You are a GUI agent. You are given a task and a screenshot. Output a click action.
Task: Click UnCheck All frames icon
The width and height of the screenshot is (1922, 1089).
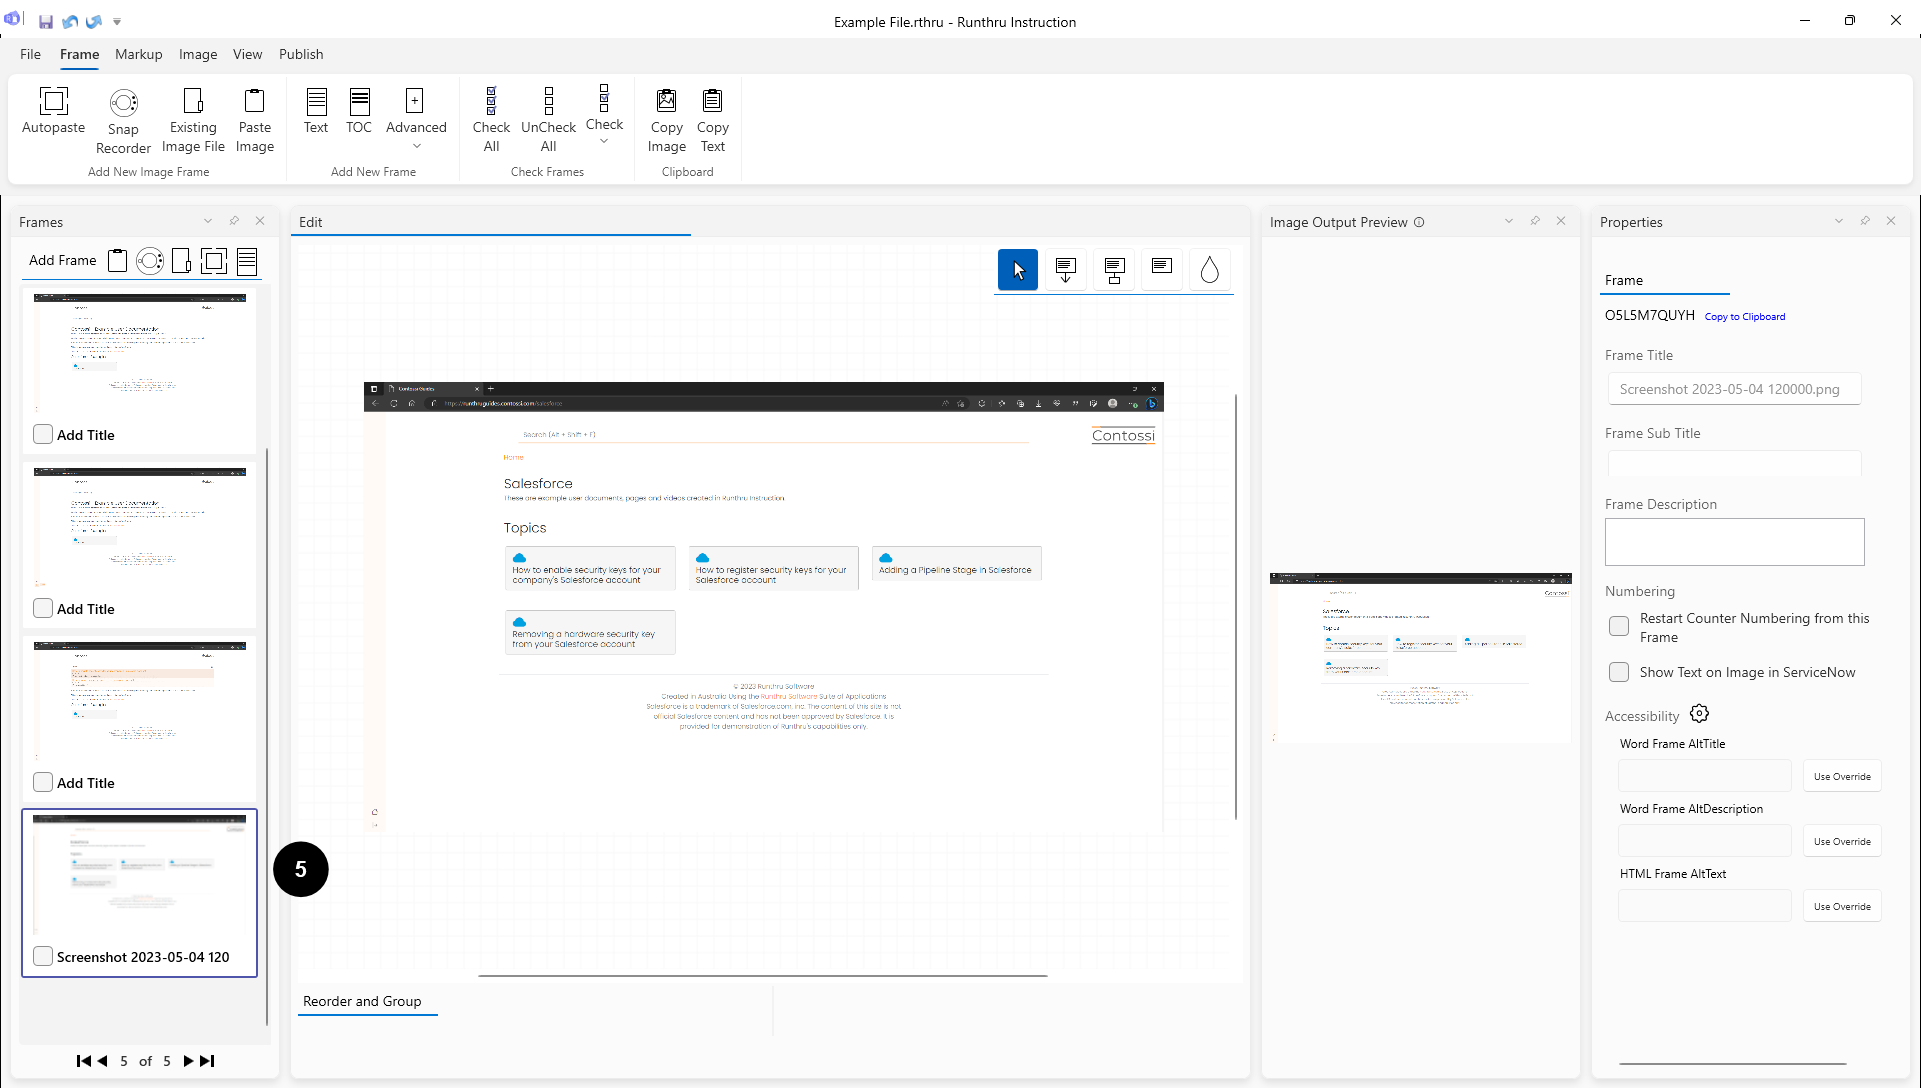(548, 120)
